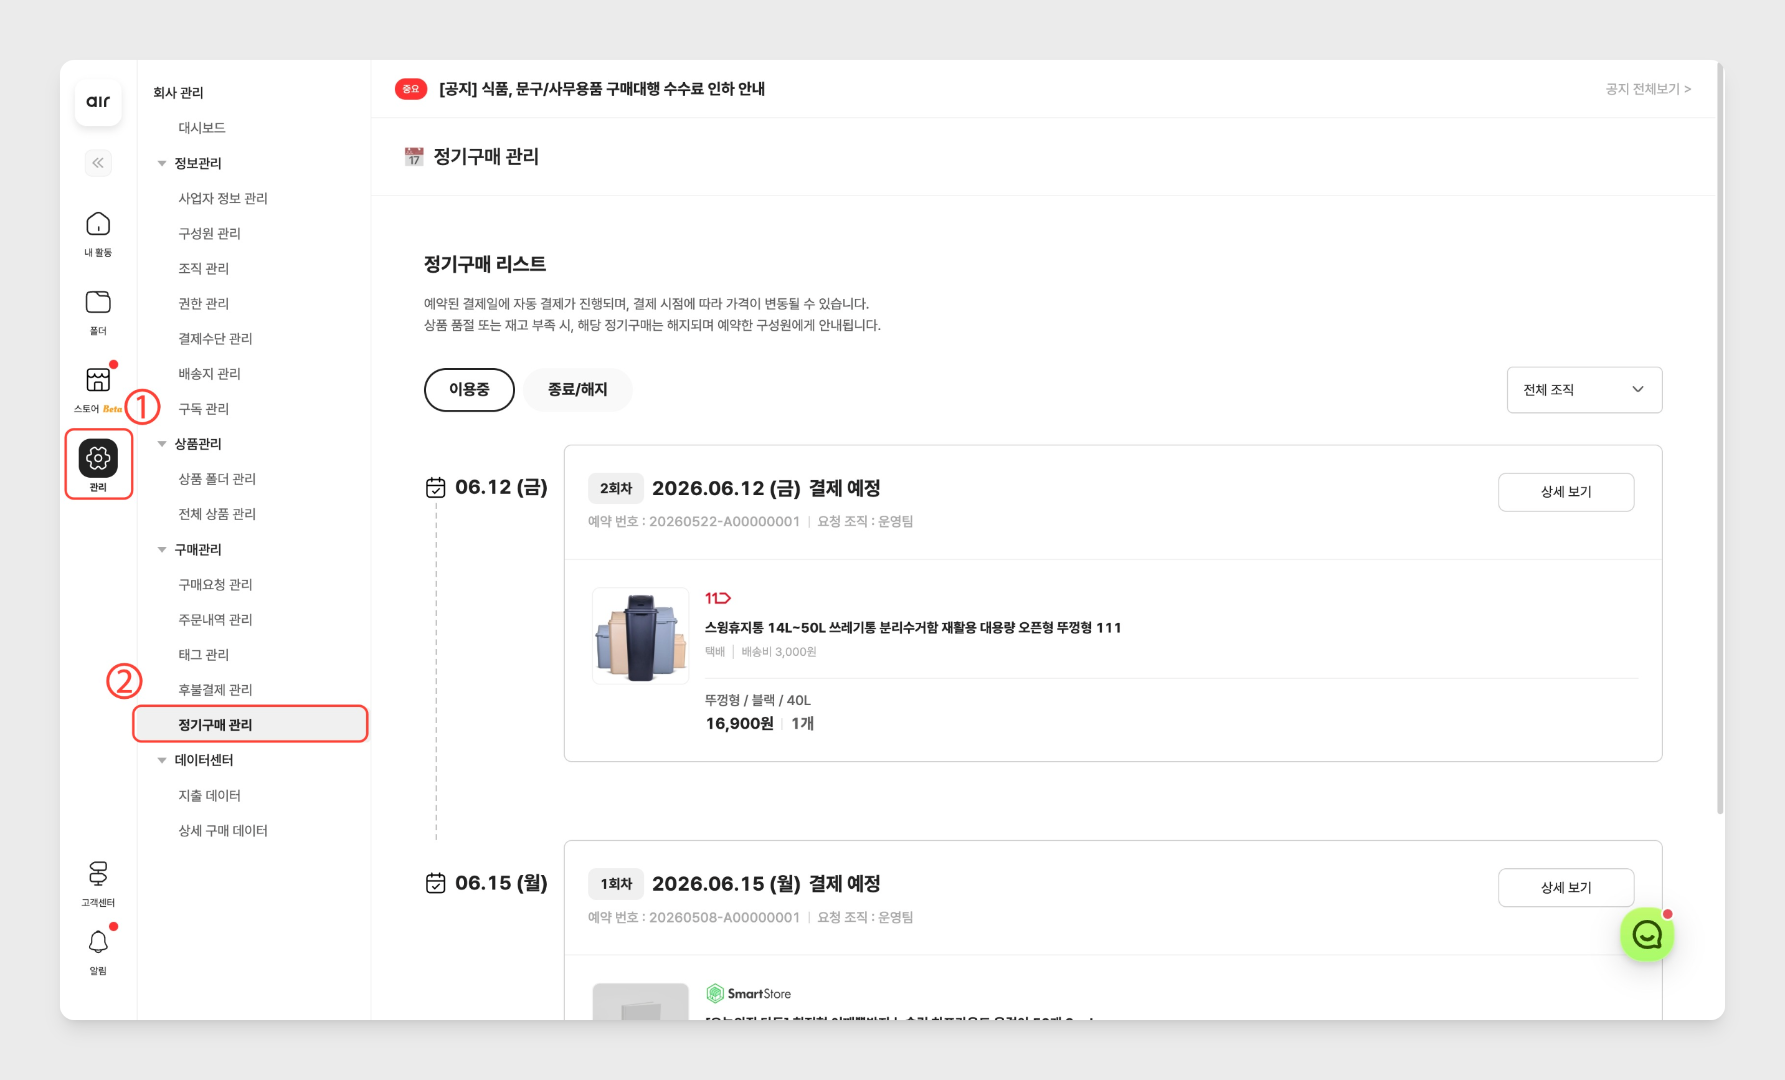Switch to the 종료/해지 tab
Viewport: 1785px width, 1080px height.
(x=578, y=390)
